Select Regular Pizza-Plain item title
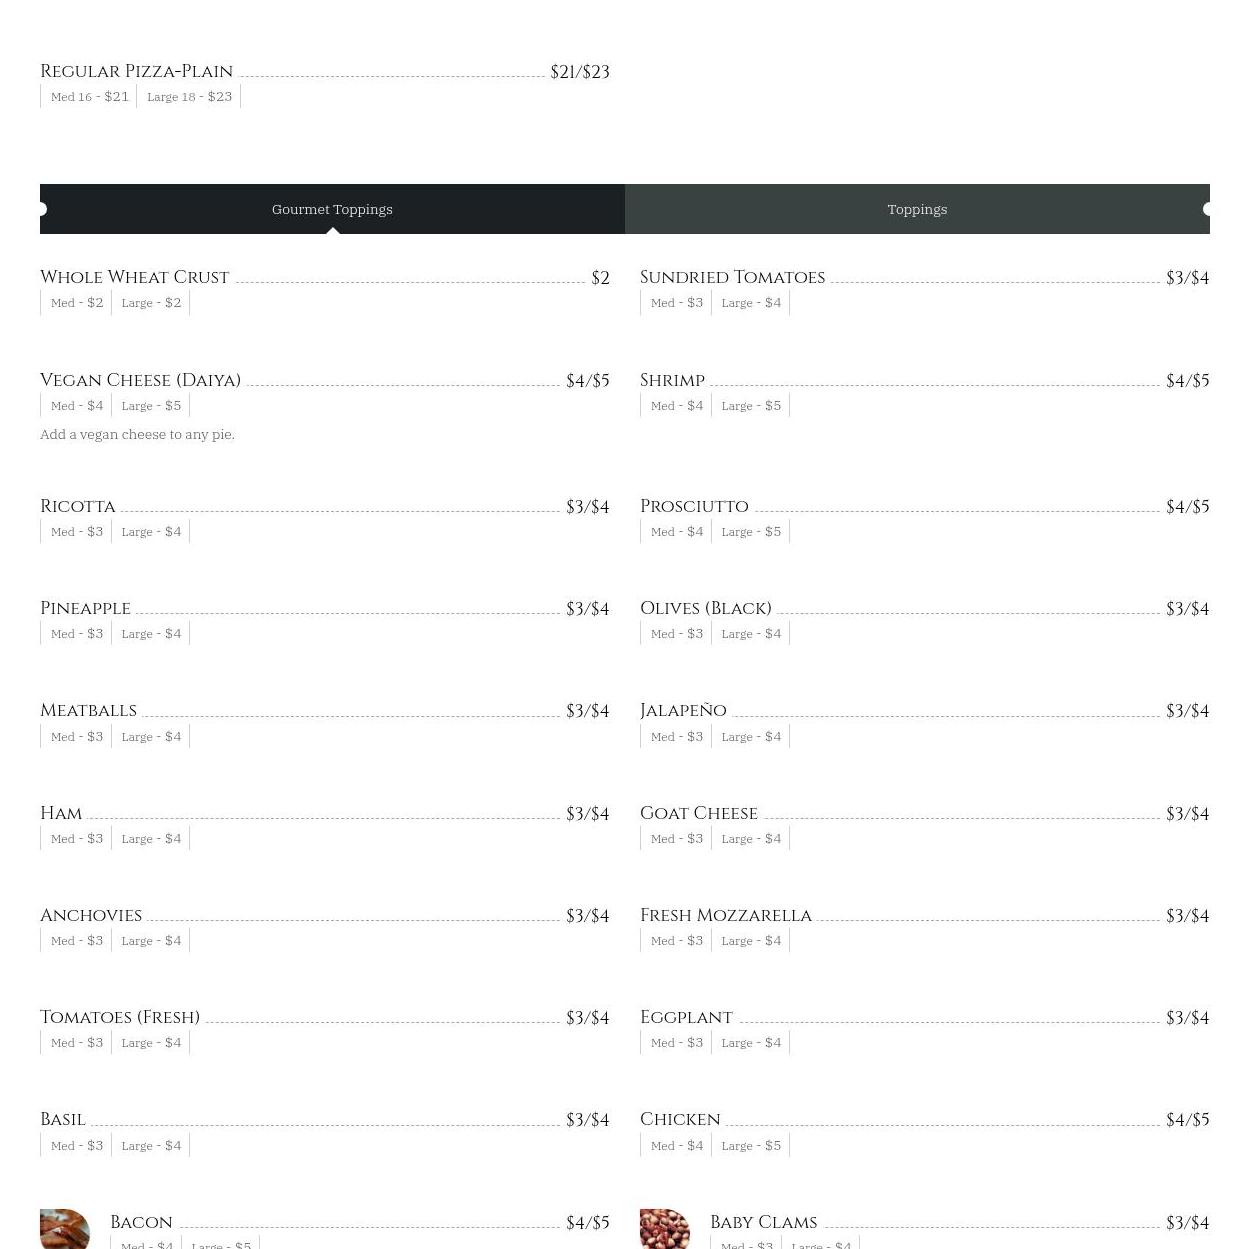The height and width of the screenshot is (1249, 1250). point(136,71)
